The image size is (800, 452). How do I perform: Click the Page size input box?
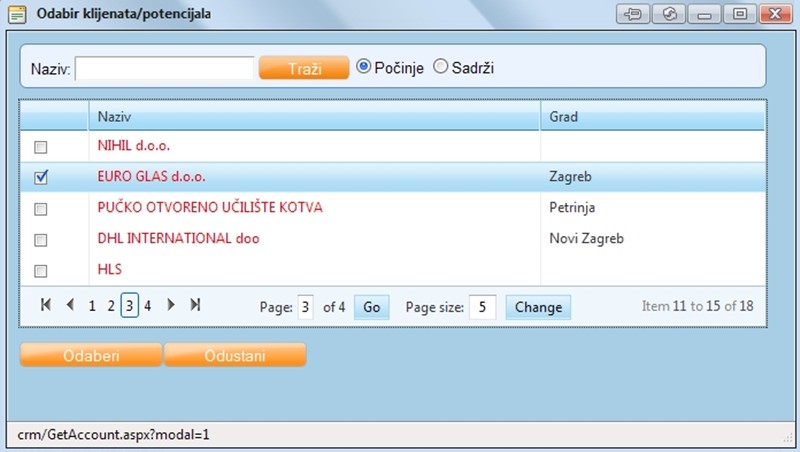[482, 307]
